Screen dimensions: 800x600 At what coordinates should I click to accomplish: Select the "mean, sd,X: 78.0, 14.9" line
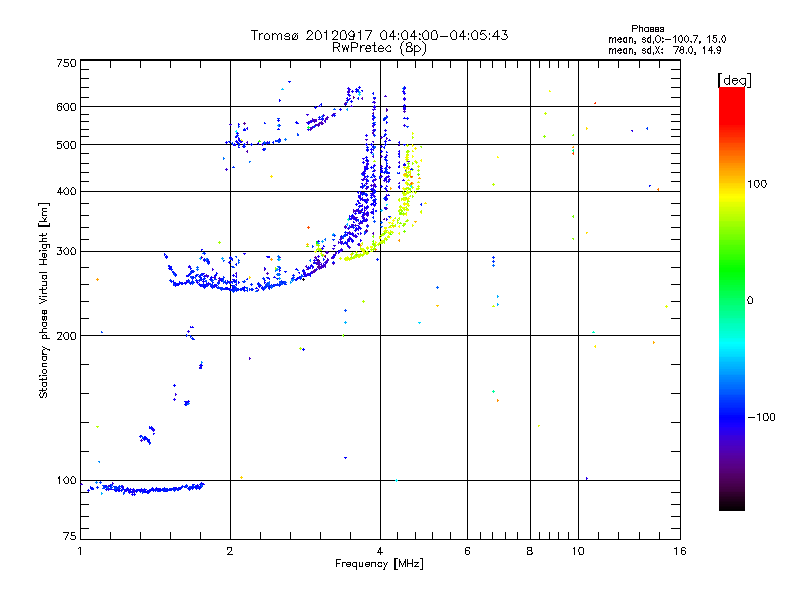[x=664, y=50]
